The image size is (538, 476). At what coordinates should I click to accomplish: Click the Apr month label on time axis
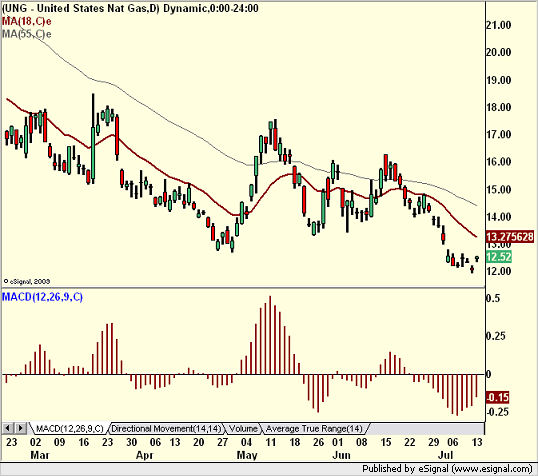pyautogui.click(x=144, y=455)
